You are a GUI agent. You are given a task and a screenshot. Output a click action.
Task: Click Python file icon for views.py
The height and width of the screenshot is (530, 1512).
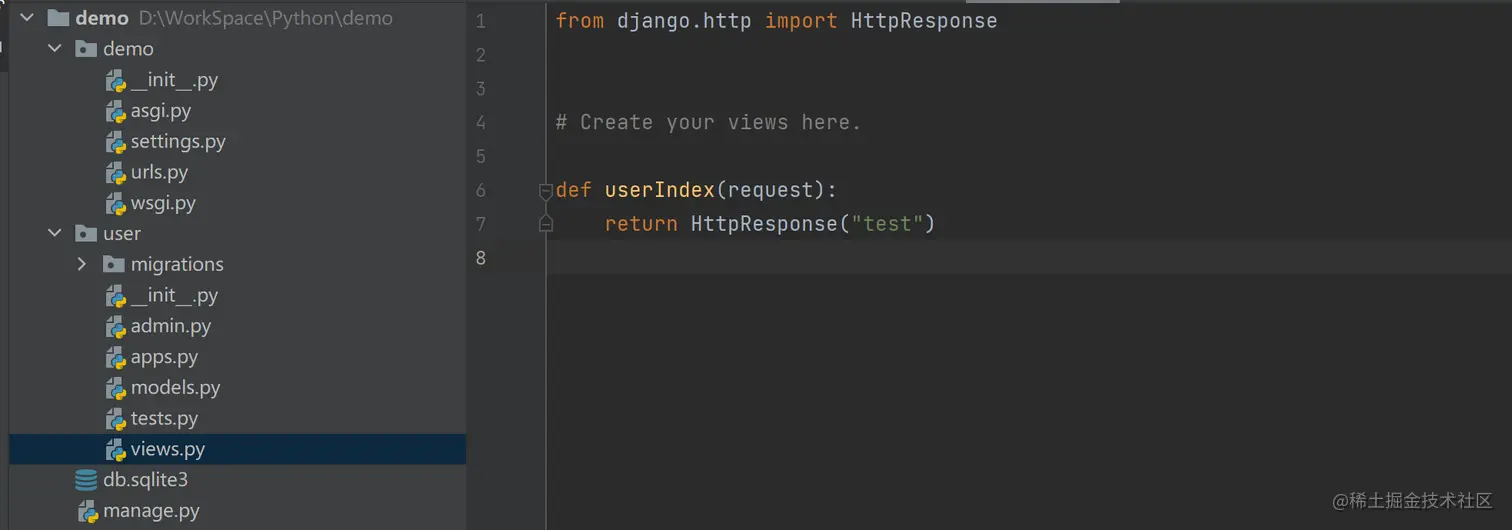pos(115,450)
